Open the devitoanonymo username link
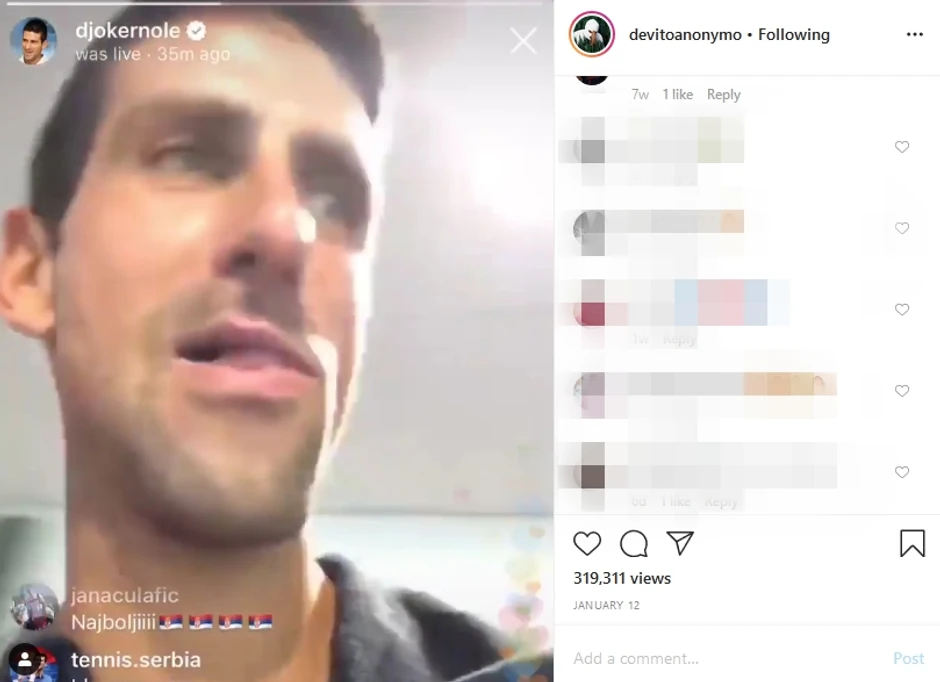This screenshot has height=682, width=940. (x=685, y=35)
